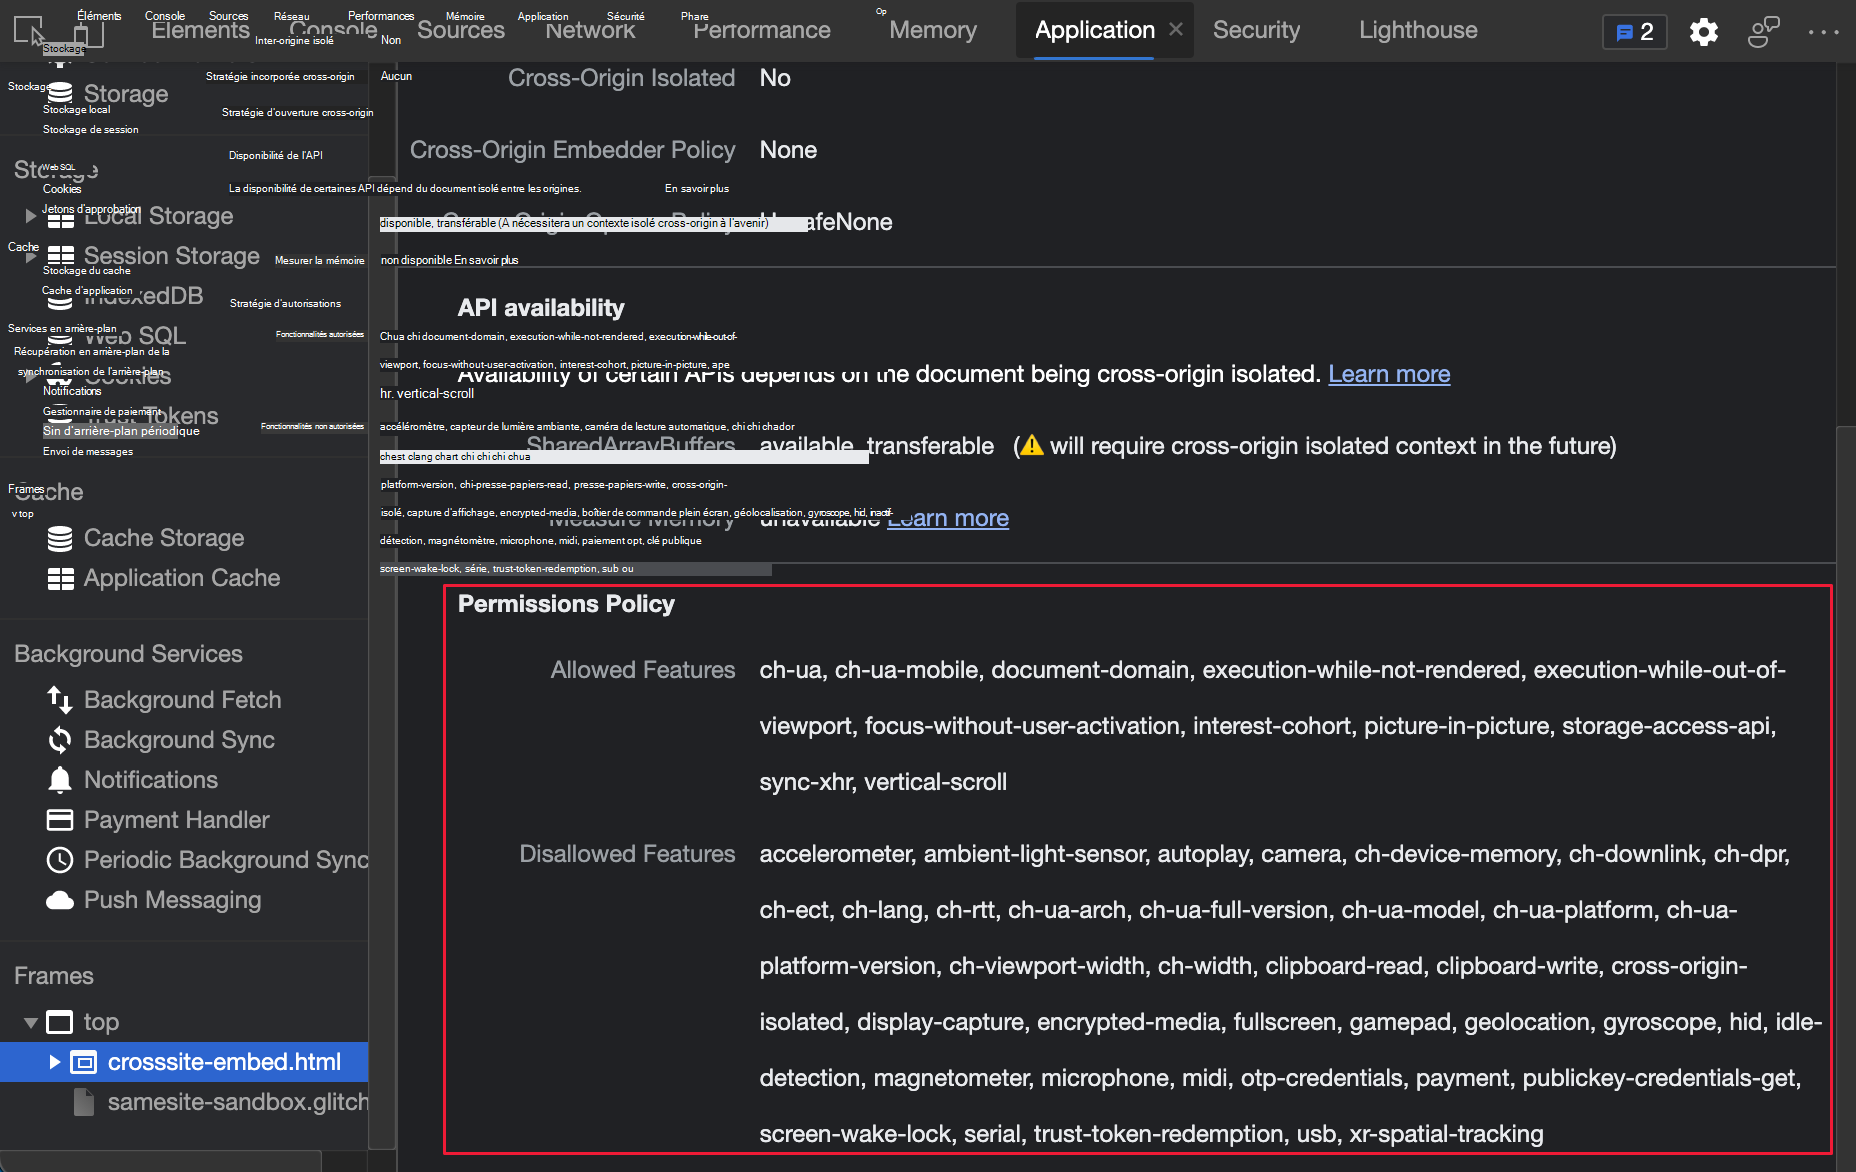Click the Disallowed Features label
This screenshot has width=1856, height=1172.
tap(627, 854)
